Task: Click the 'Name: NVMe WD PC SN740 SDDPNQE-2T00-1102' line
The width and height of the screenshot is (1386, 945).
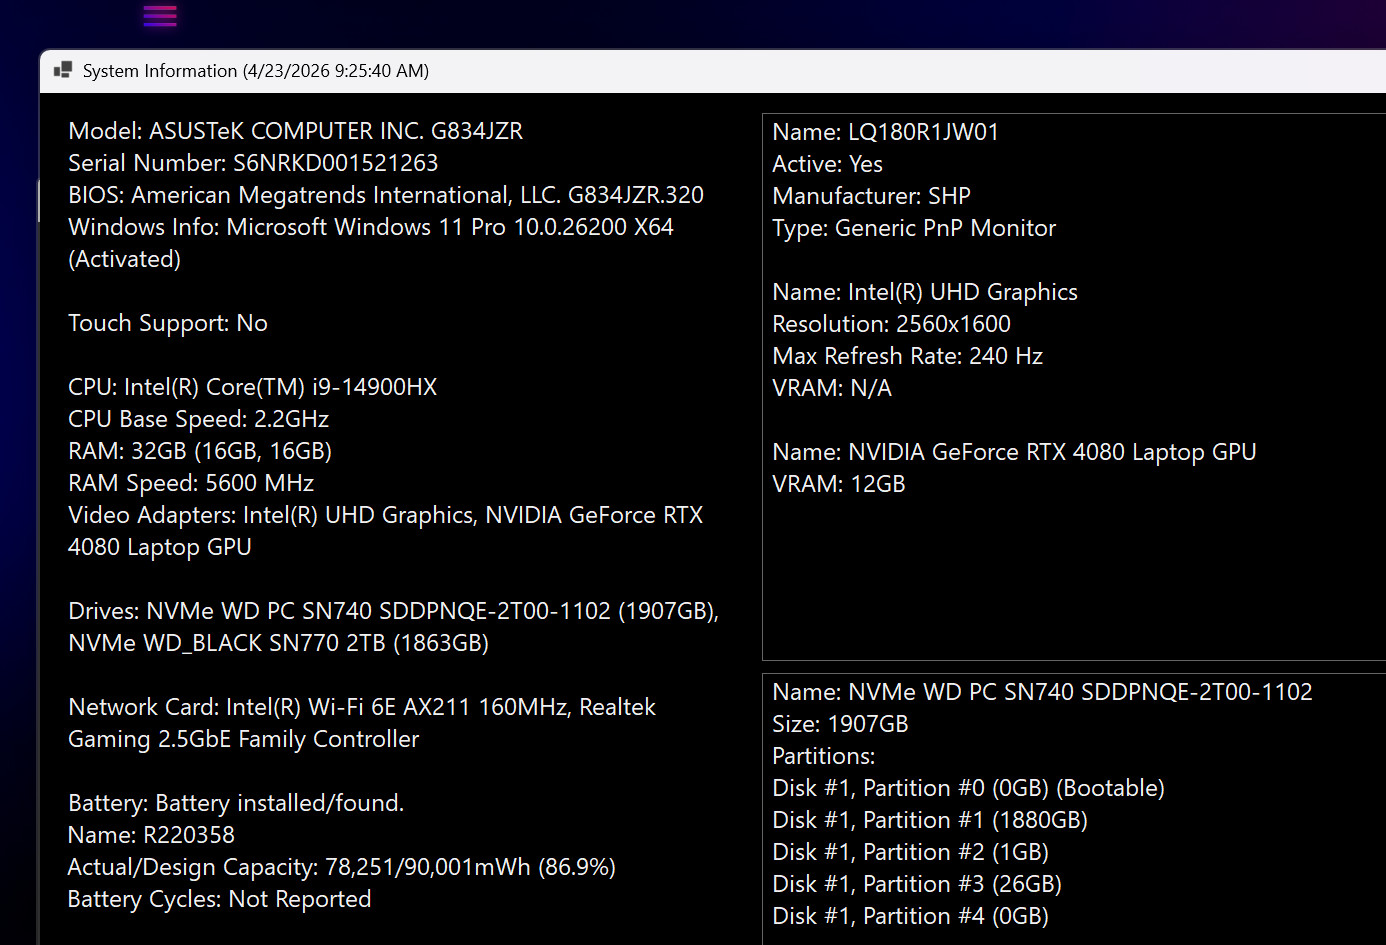Action: (x=1042, y=692)
